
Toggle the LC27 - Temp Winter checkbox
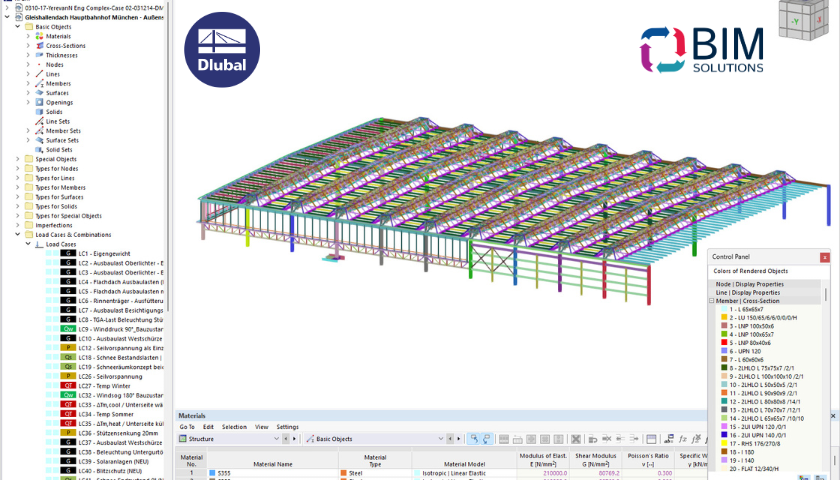pos(49,386)
